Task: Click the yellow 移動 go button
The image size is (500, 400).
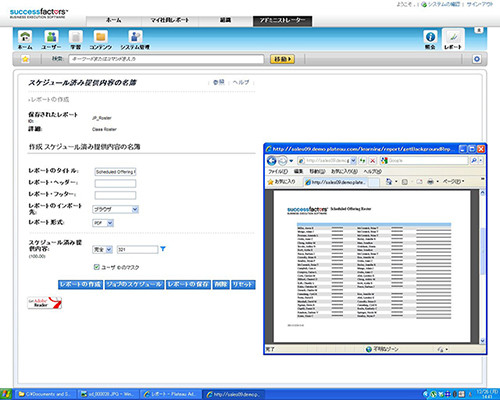Action: pos(282,59)
